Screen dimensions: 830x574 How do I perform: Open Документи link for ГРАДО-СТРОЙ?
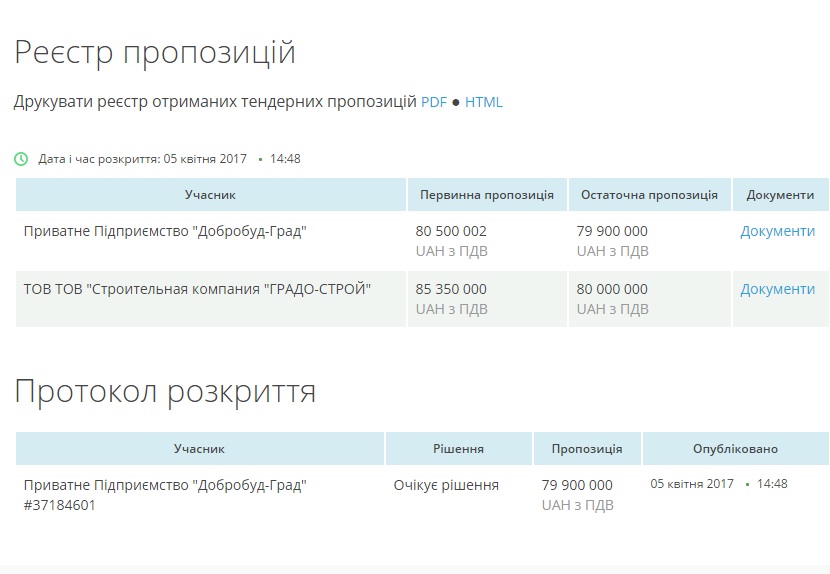777,289
